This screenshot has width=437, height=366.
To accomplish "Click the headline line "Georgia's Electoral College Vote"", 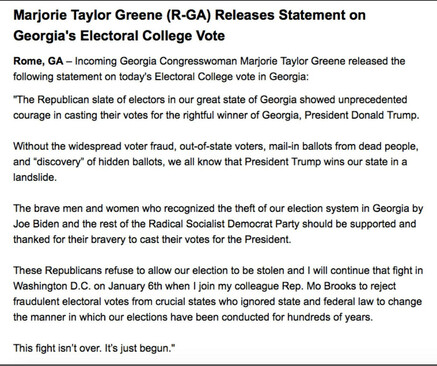I will coord(119,36).
